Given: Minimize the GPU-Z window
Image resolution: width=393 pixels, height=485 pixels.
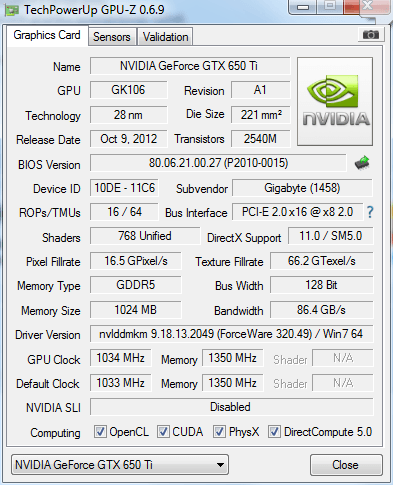Looking at the screenshot, I should [303, 7].
